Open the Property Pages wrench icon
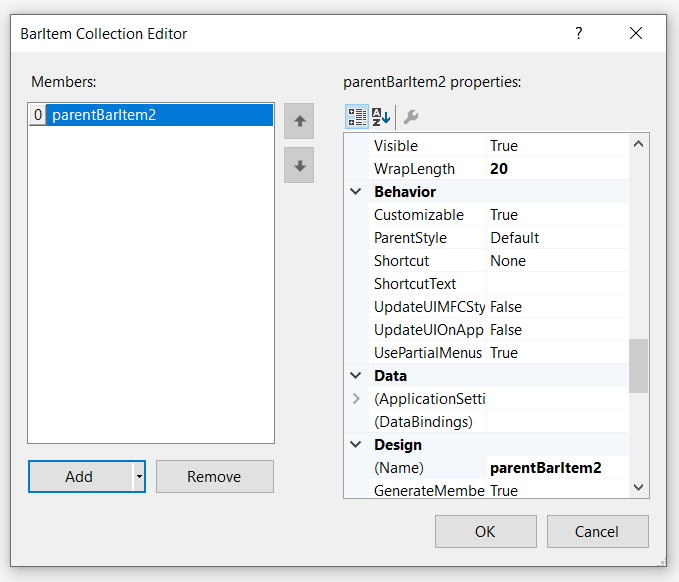Screen dimensions: 679x582 (410, 117)
